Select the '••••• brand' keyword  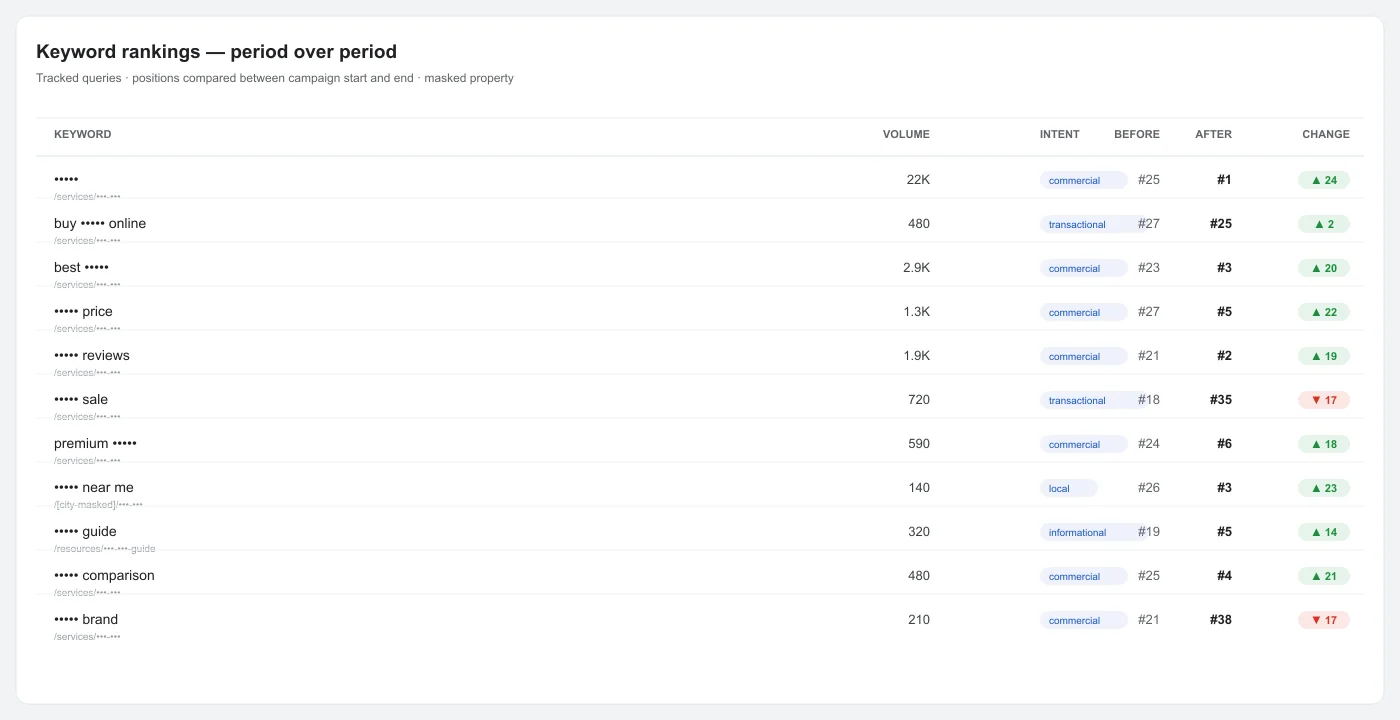pos(86,620)
